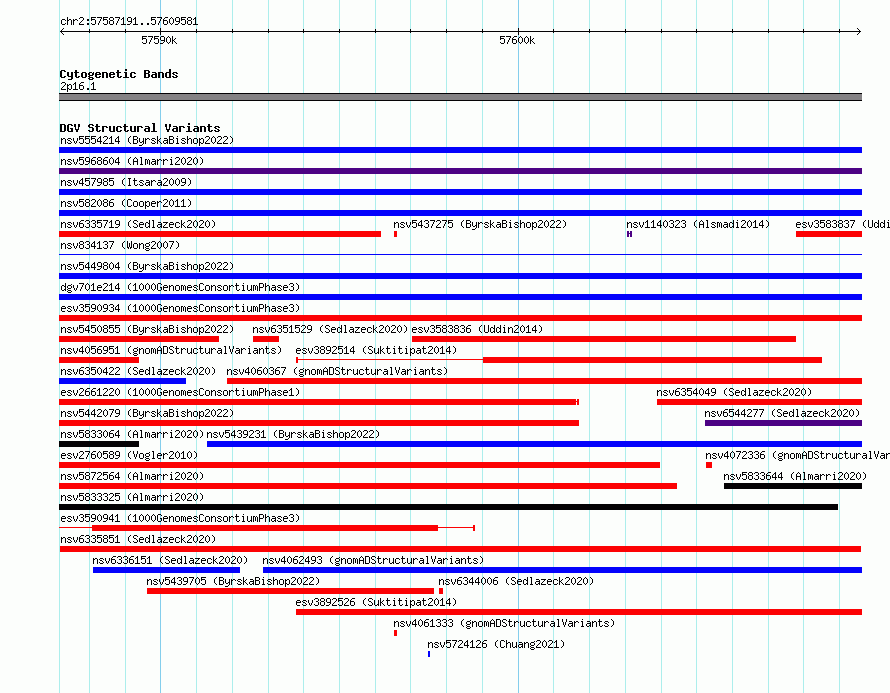Open variant nsv5439705 (ByrskaBishop2022)
This screenshot has width=890, height=693.
click(233, 581)
